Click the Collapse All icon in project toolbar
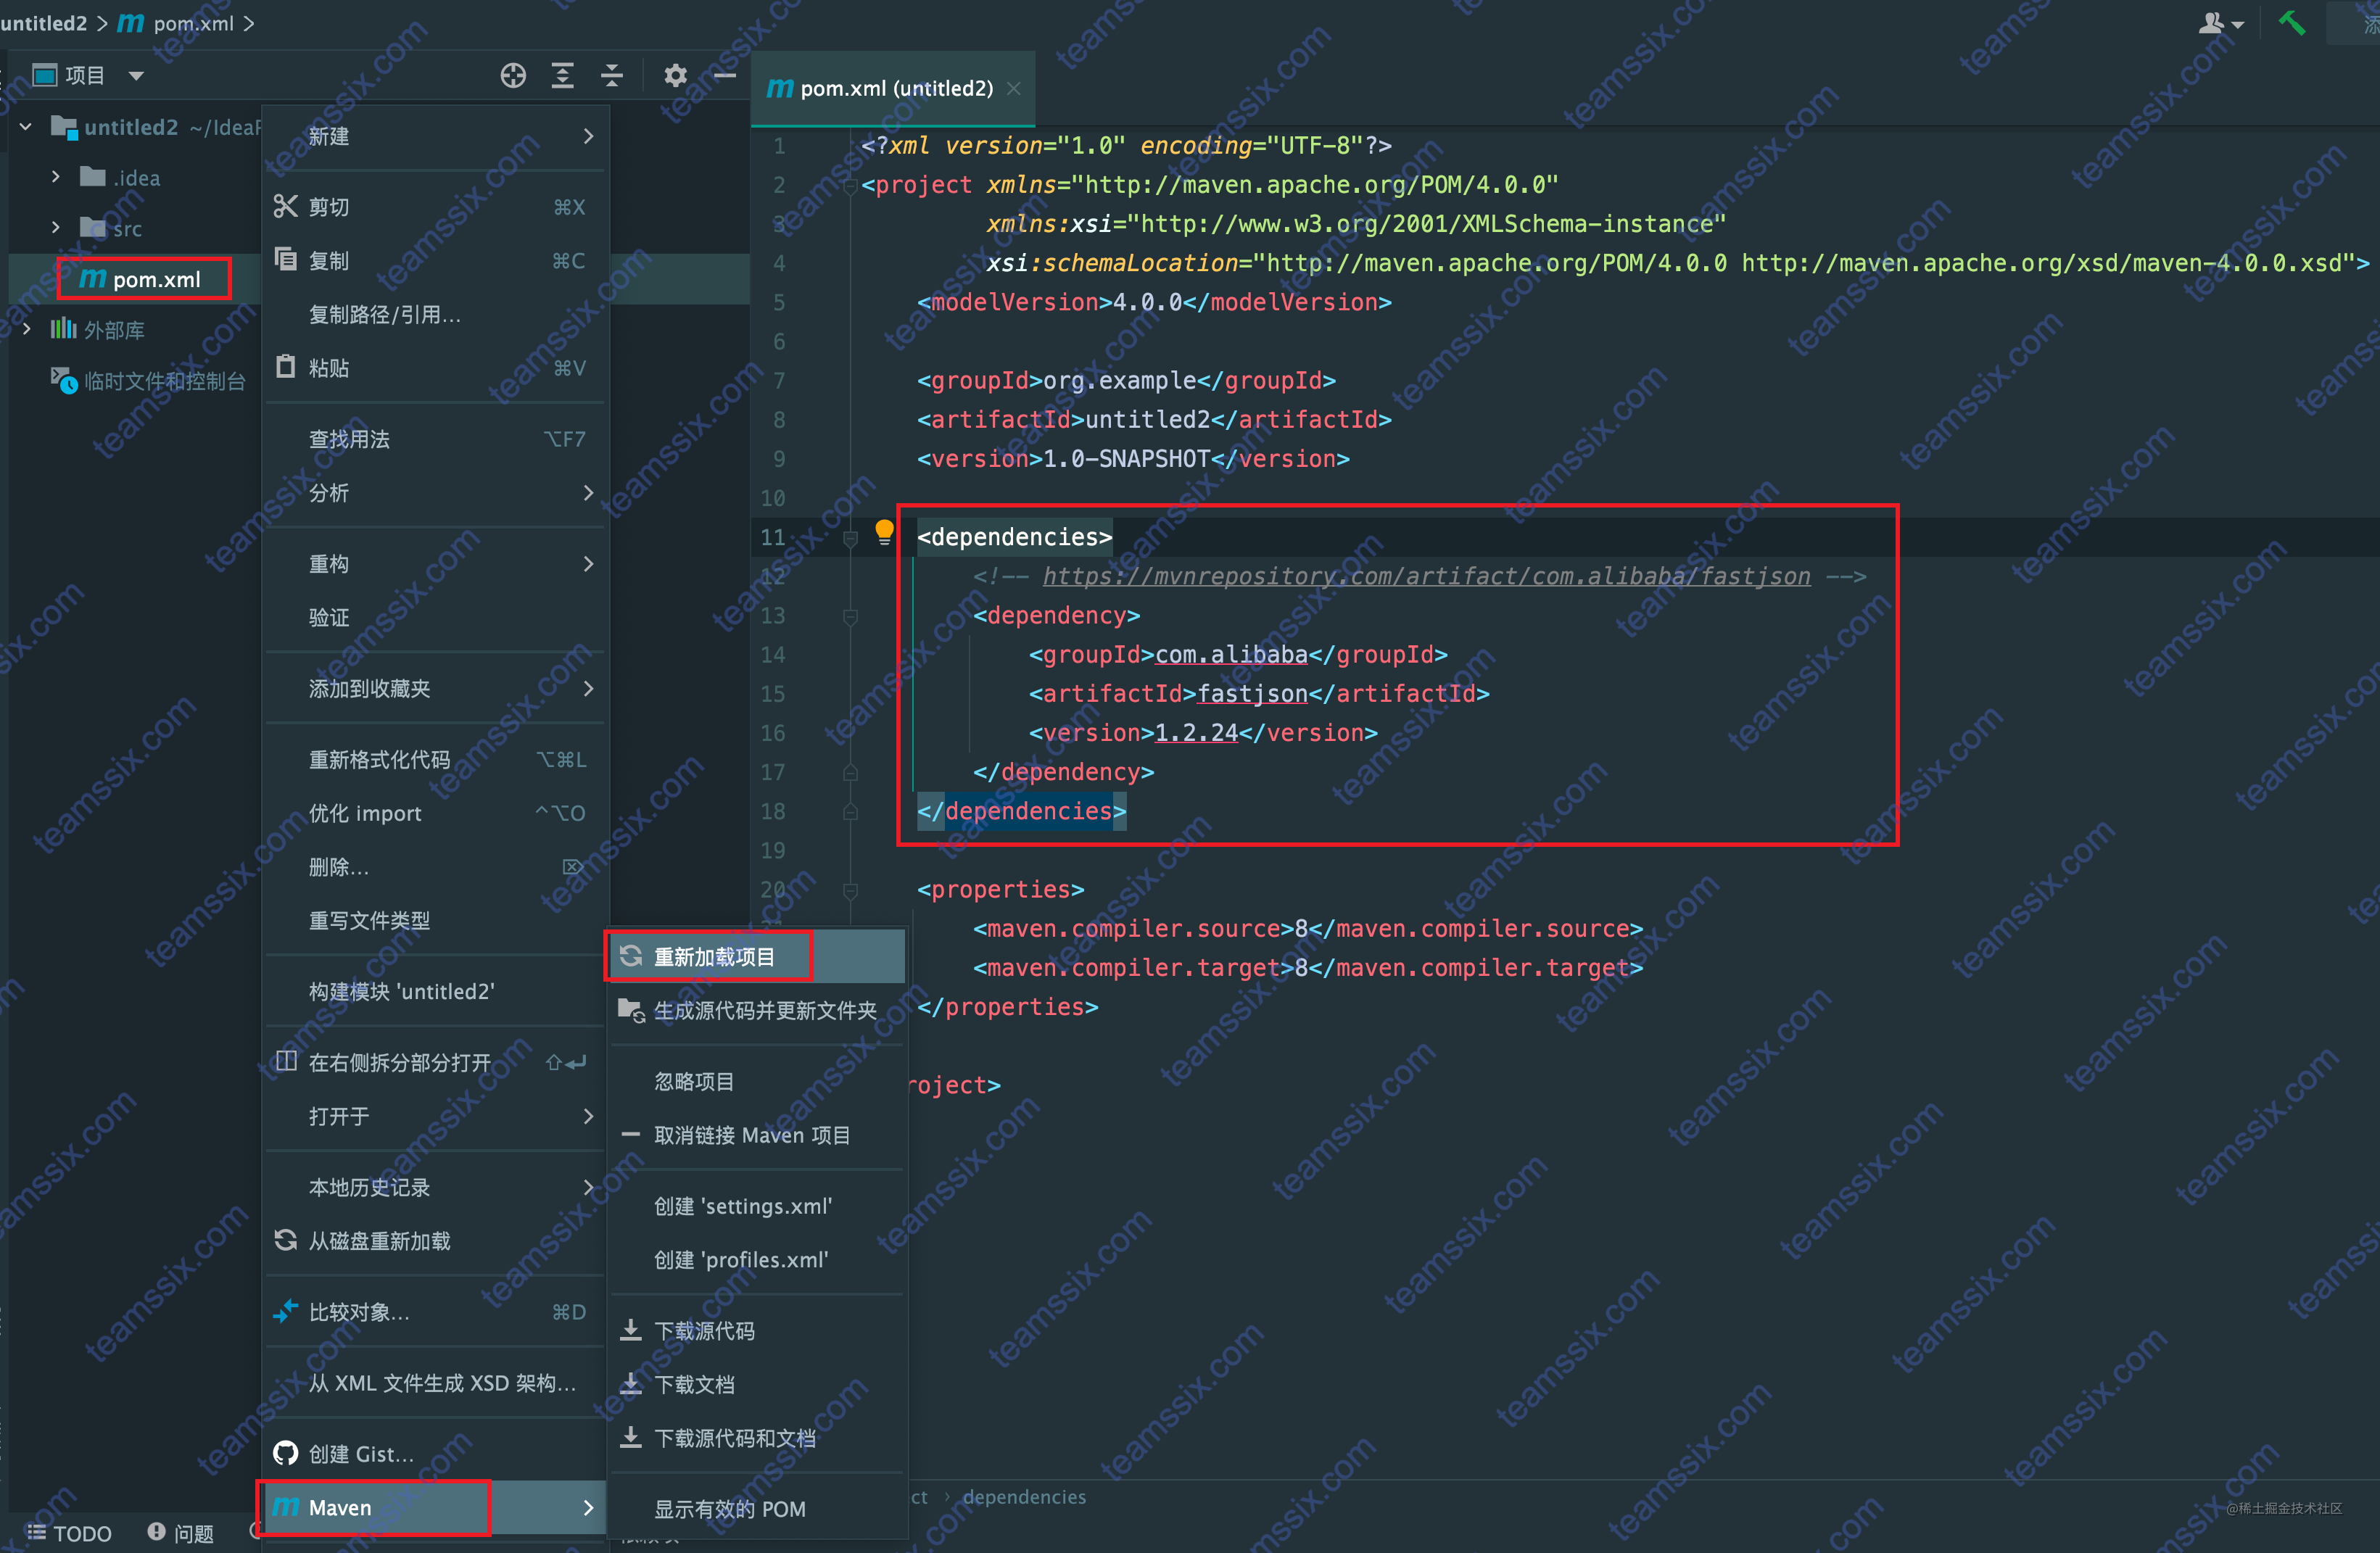The height and width of the screenshot is (1553, 2380). [x=612, y=76]
